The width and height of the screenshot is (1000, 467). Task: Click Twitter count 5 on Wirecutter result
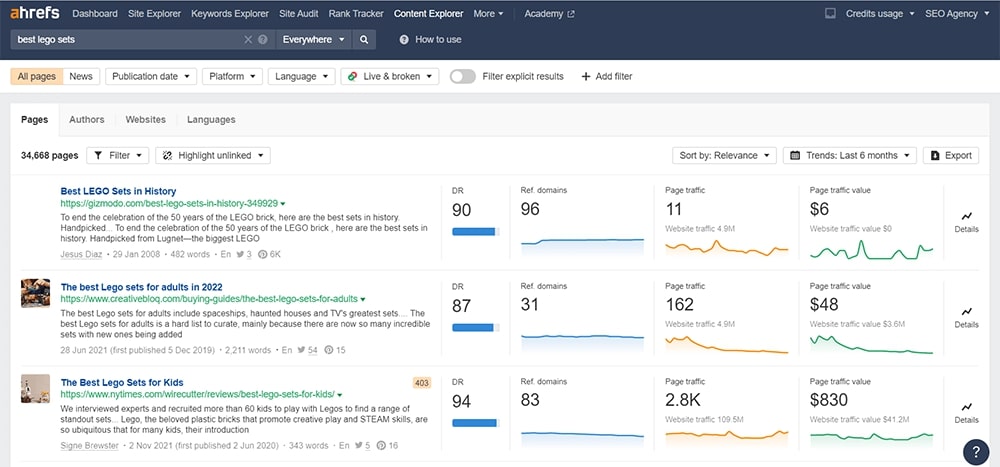click(362, 445)
